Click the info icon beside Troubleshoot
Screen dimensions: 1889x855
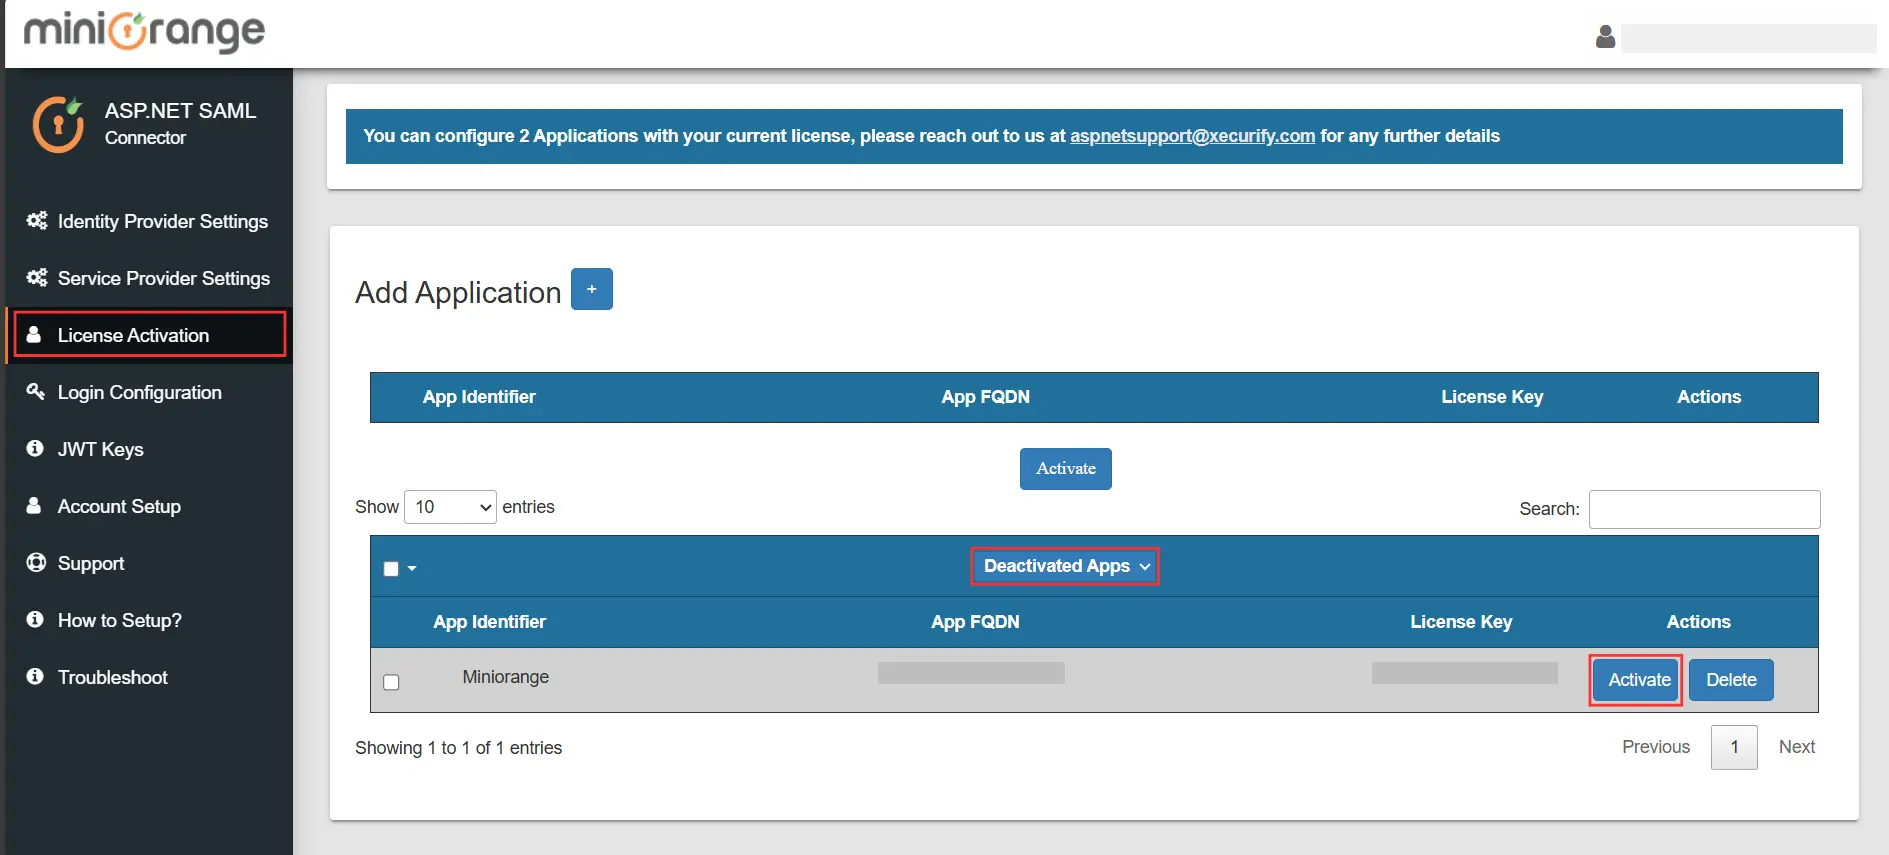35,676
